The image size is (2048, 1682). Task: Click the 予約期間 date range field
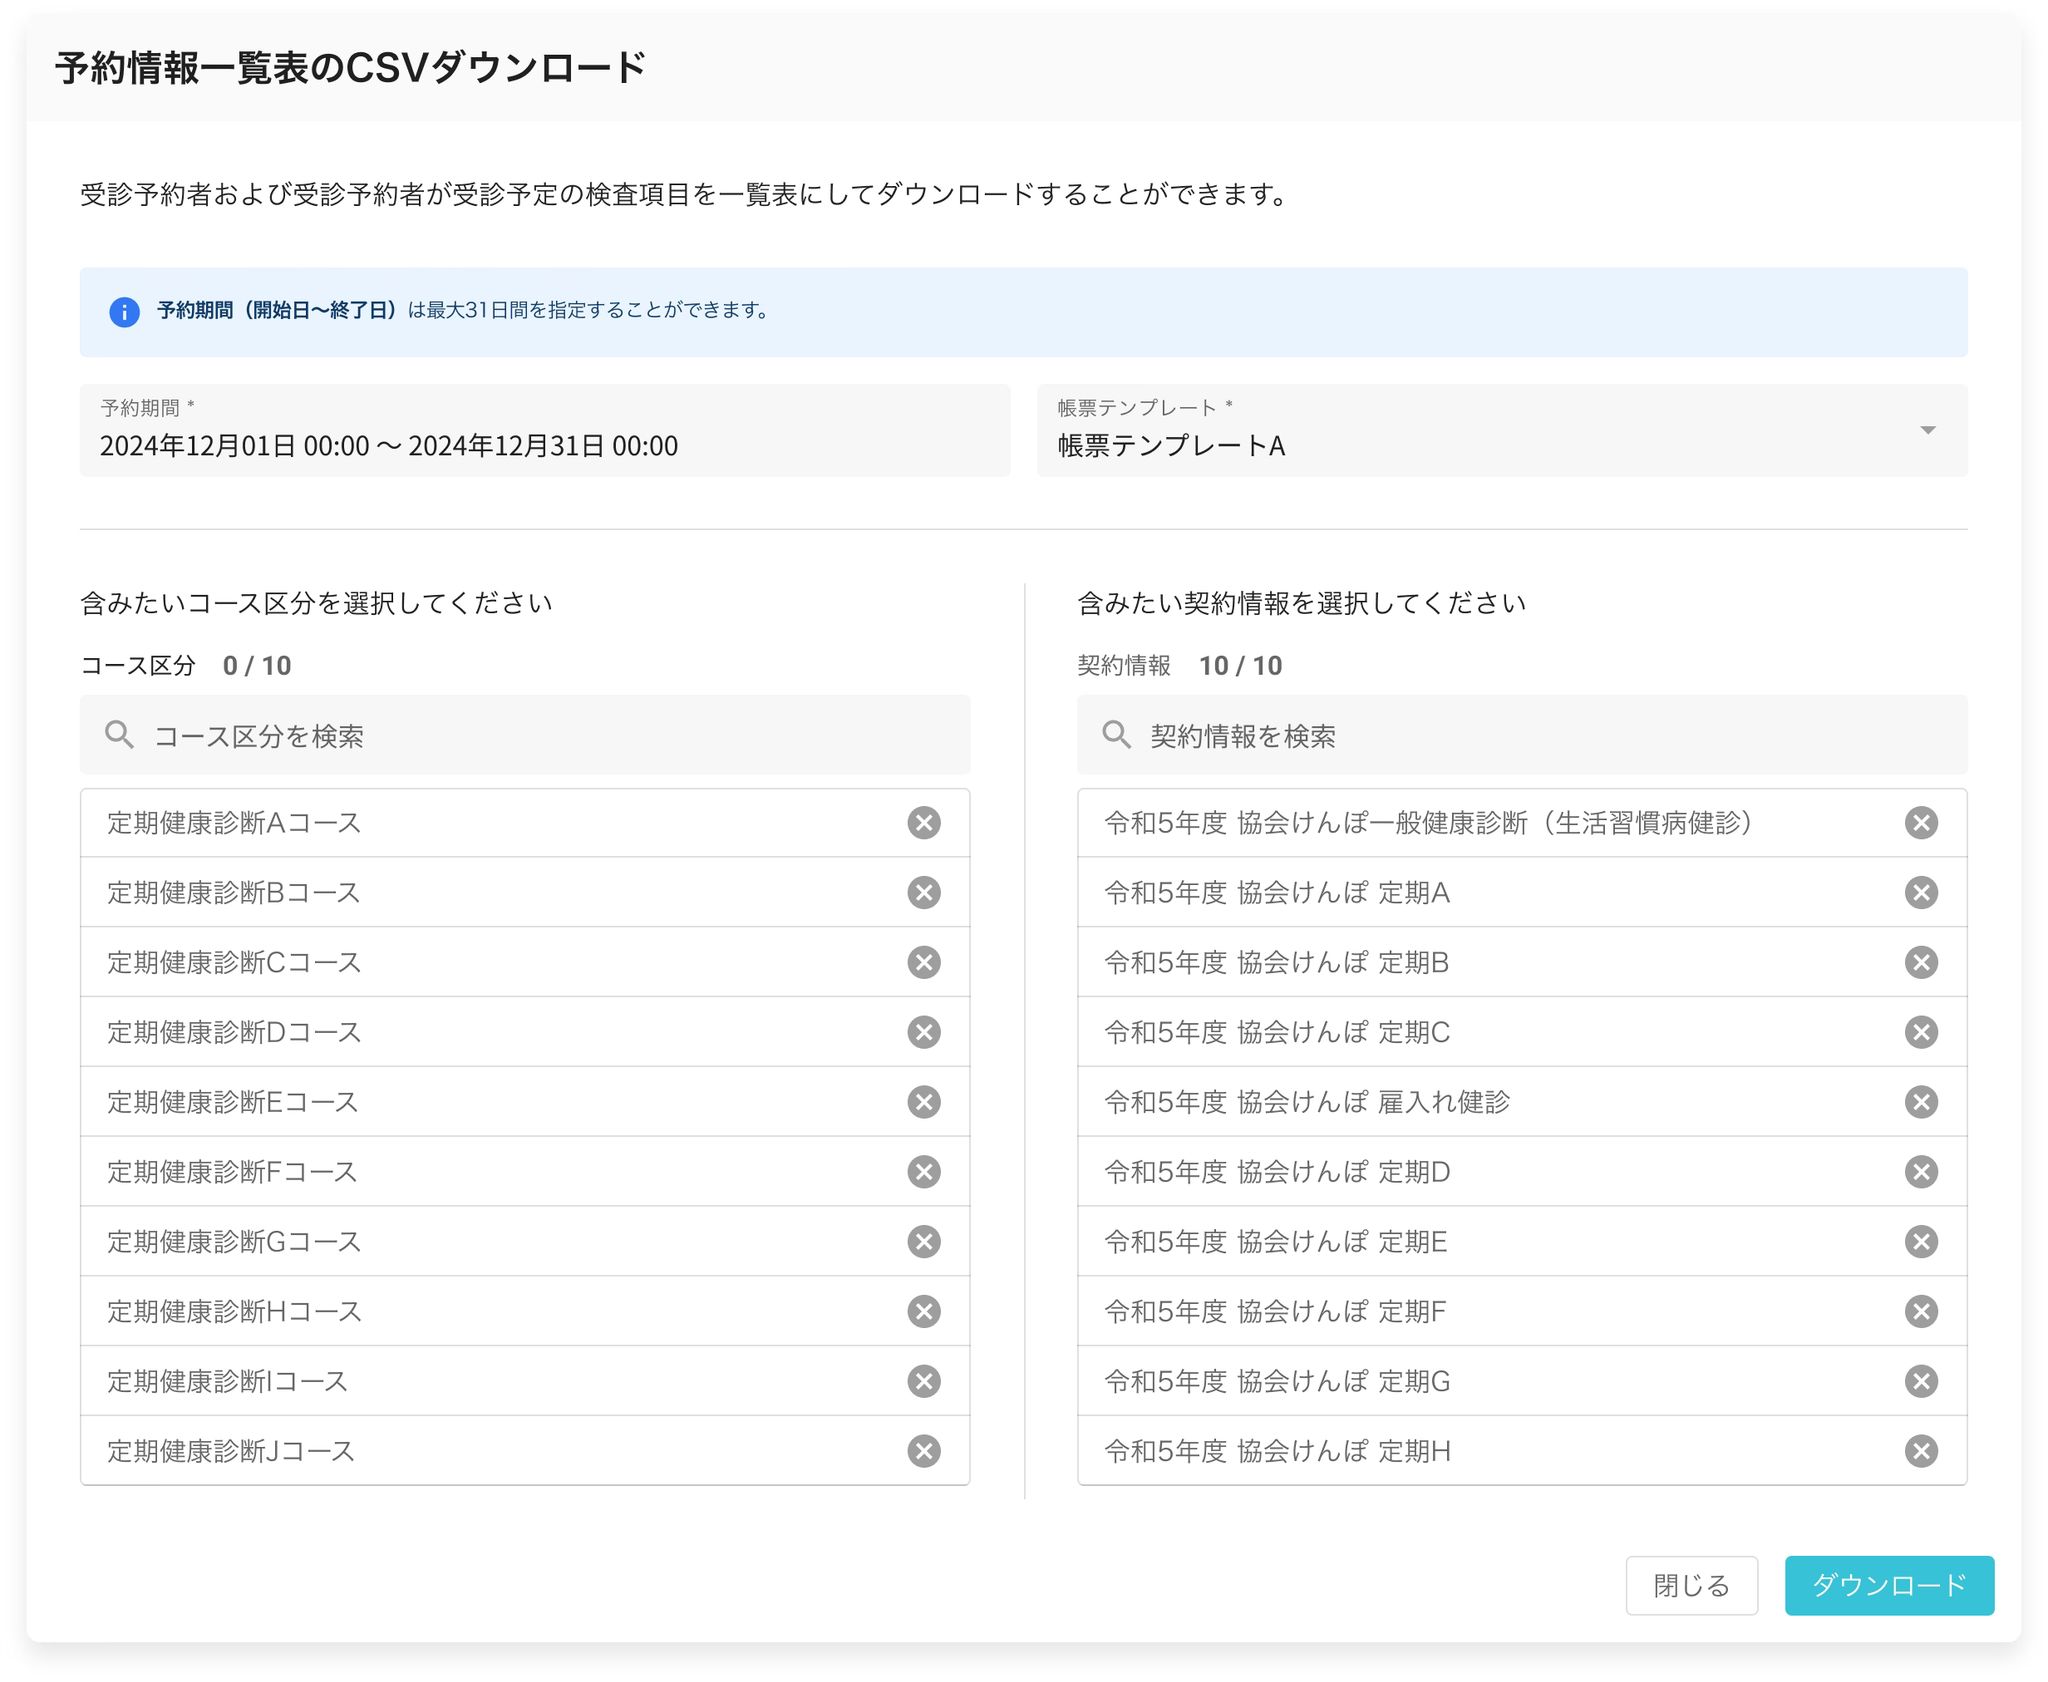point(544,432)
